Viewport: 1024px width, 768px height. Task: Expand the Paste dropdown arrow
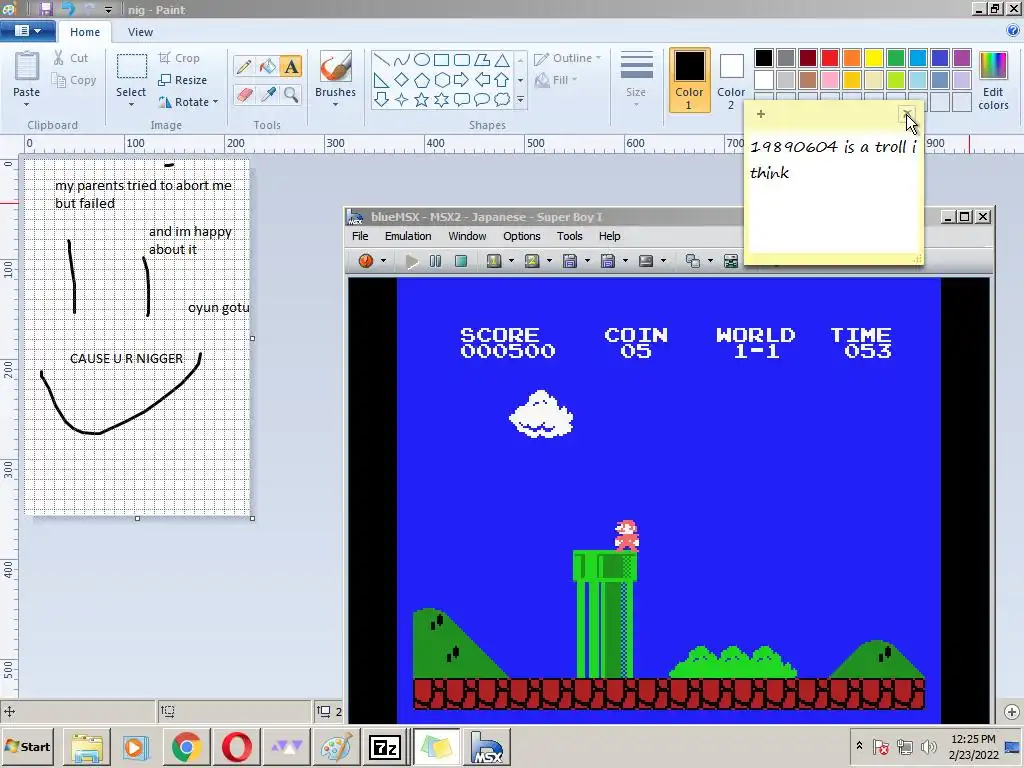(27, 104)
